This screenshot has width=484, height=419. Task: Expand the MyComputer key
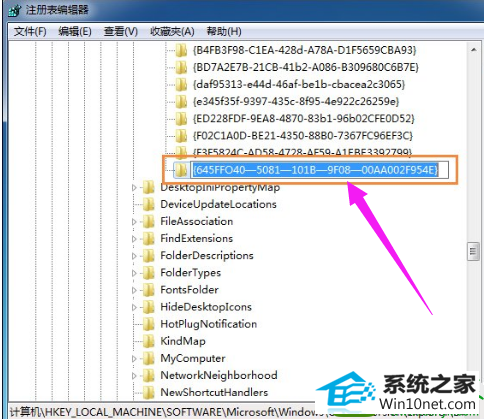pyautogui.click(x=134, y=359)
